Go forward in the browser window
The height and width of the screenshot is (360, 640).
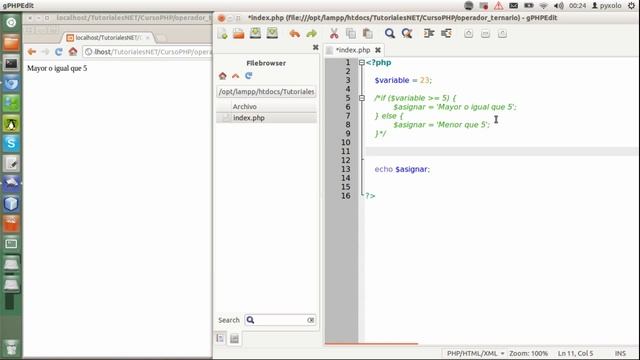pyautogui.click(x=45, y=51)
